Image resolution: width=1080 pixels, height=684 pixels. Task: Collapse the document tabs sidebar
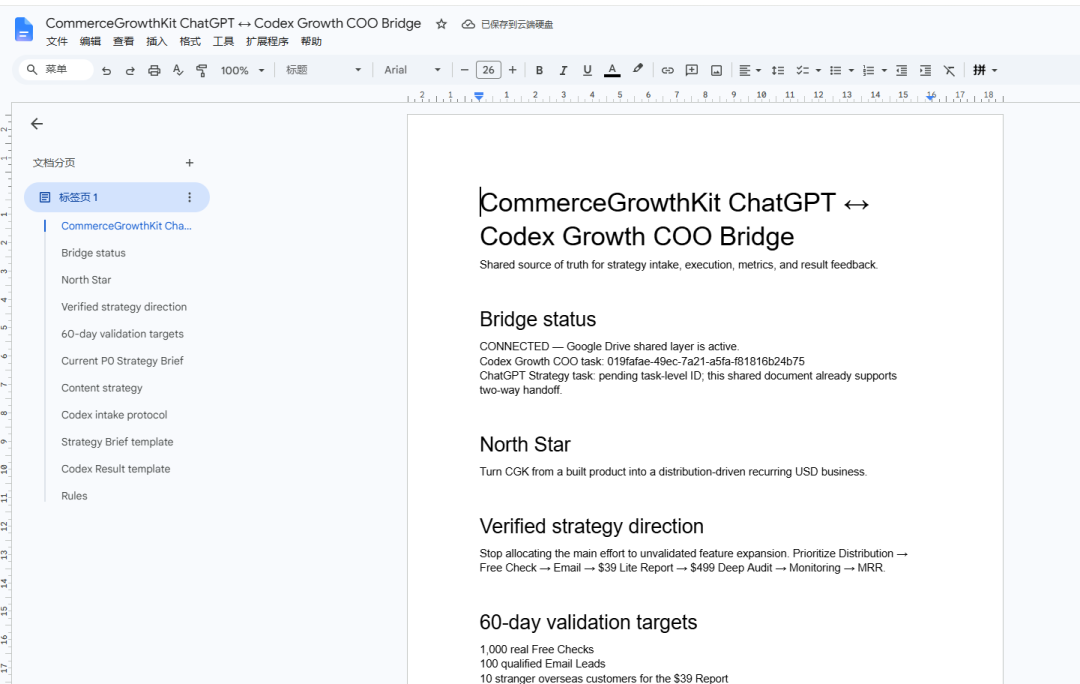click(37, 123)
